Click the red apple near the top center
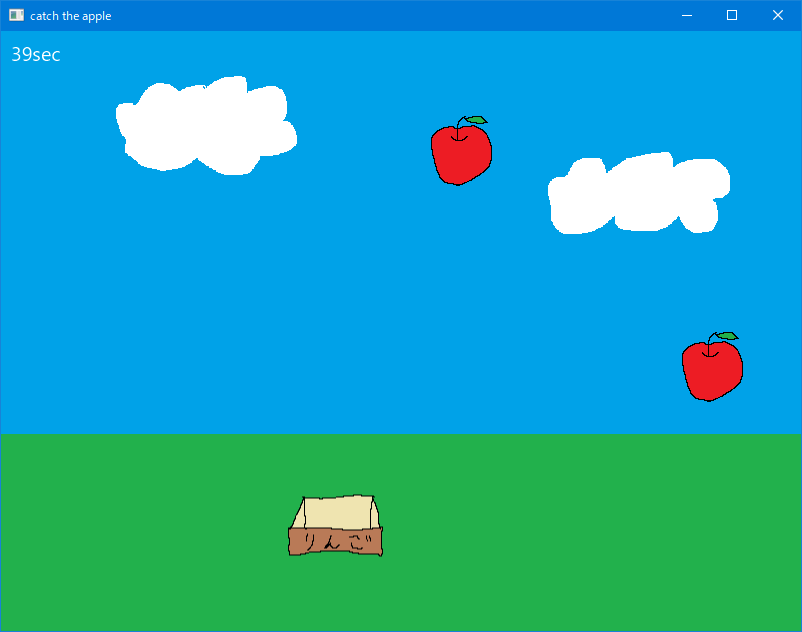Screen dimensions: 802x632 (460, 153)
